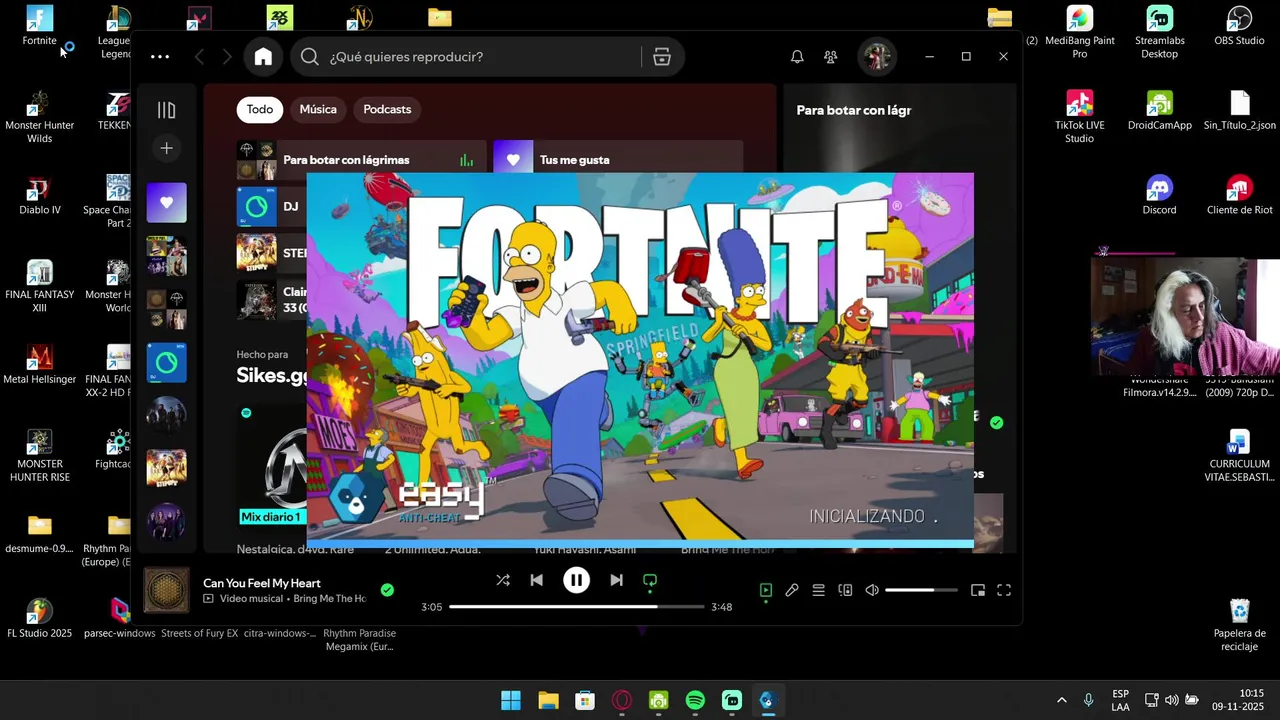Skip to next track
Viewport: 1280px width, 720px height.
pyautogui.click(x=616, y=580)
